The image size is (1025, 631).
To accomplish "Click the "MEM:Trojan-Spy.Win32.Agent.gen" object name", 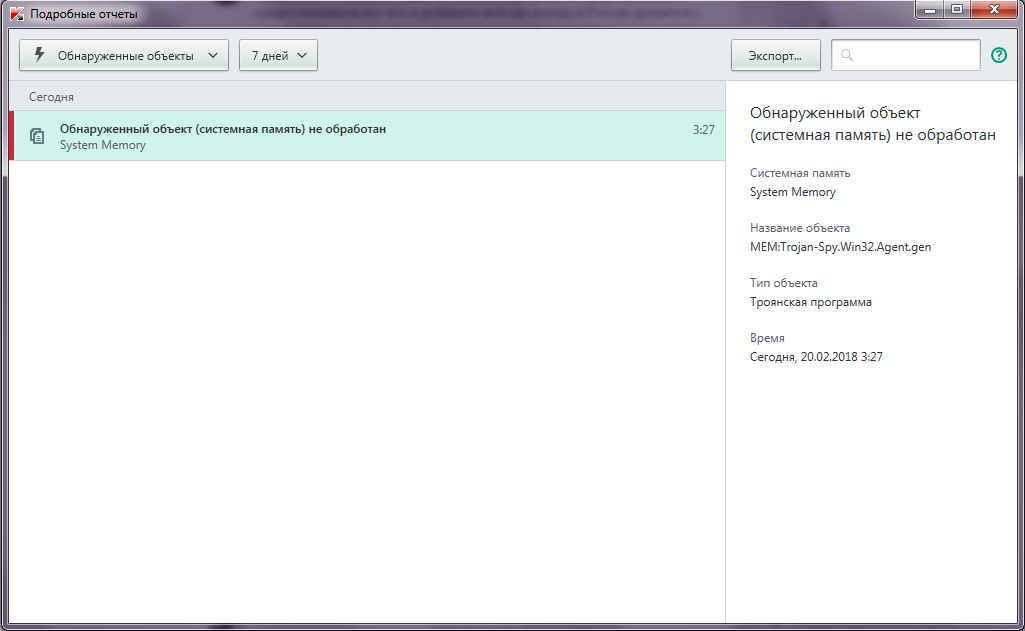I will tap(840, 247).
